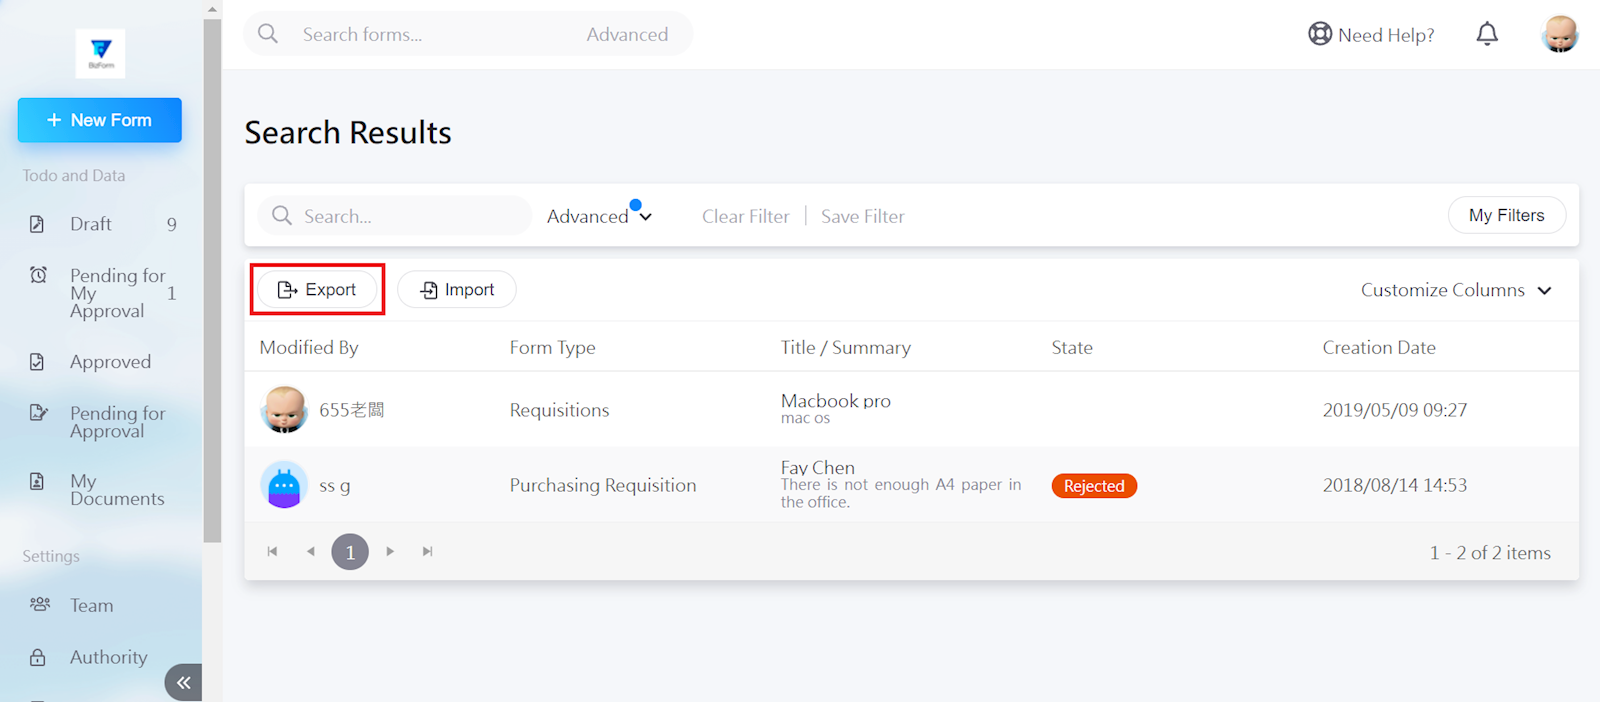The width and height of the screenshot is (1600, 702).
Task: Click the previous page arrow
Action: coord(311,552)
